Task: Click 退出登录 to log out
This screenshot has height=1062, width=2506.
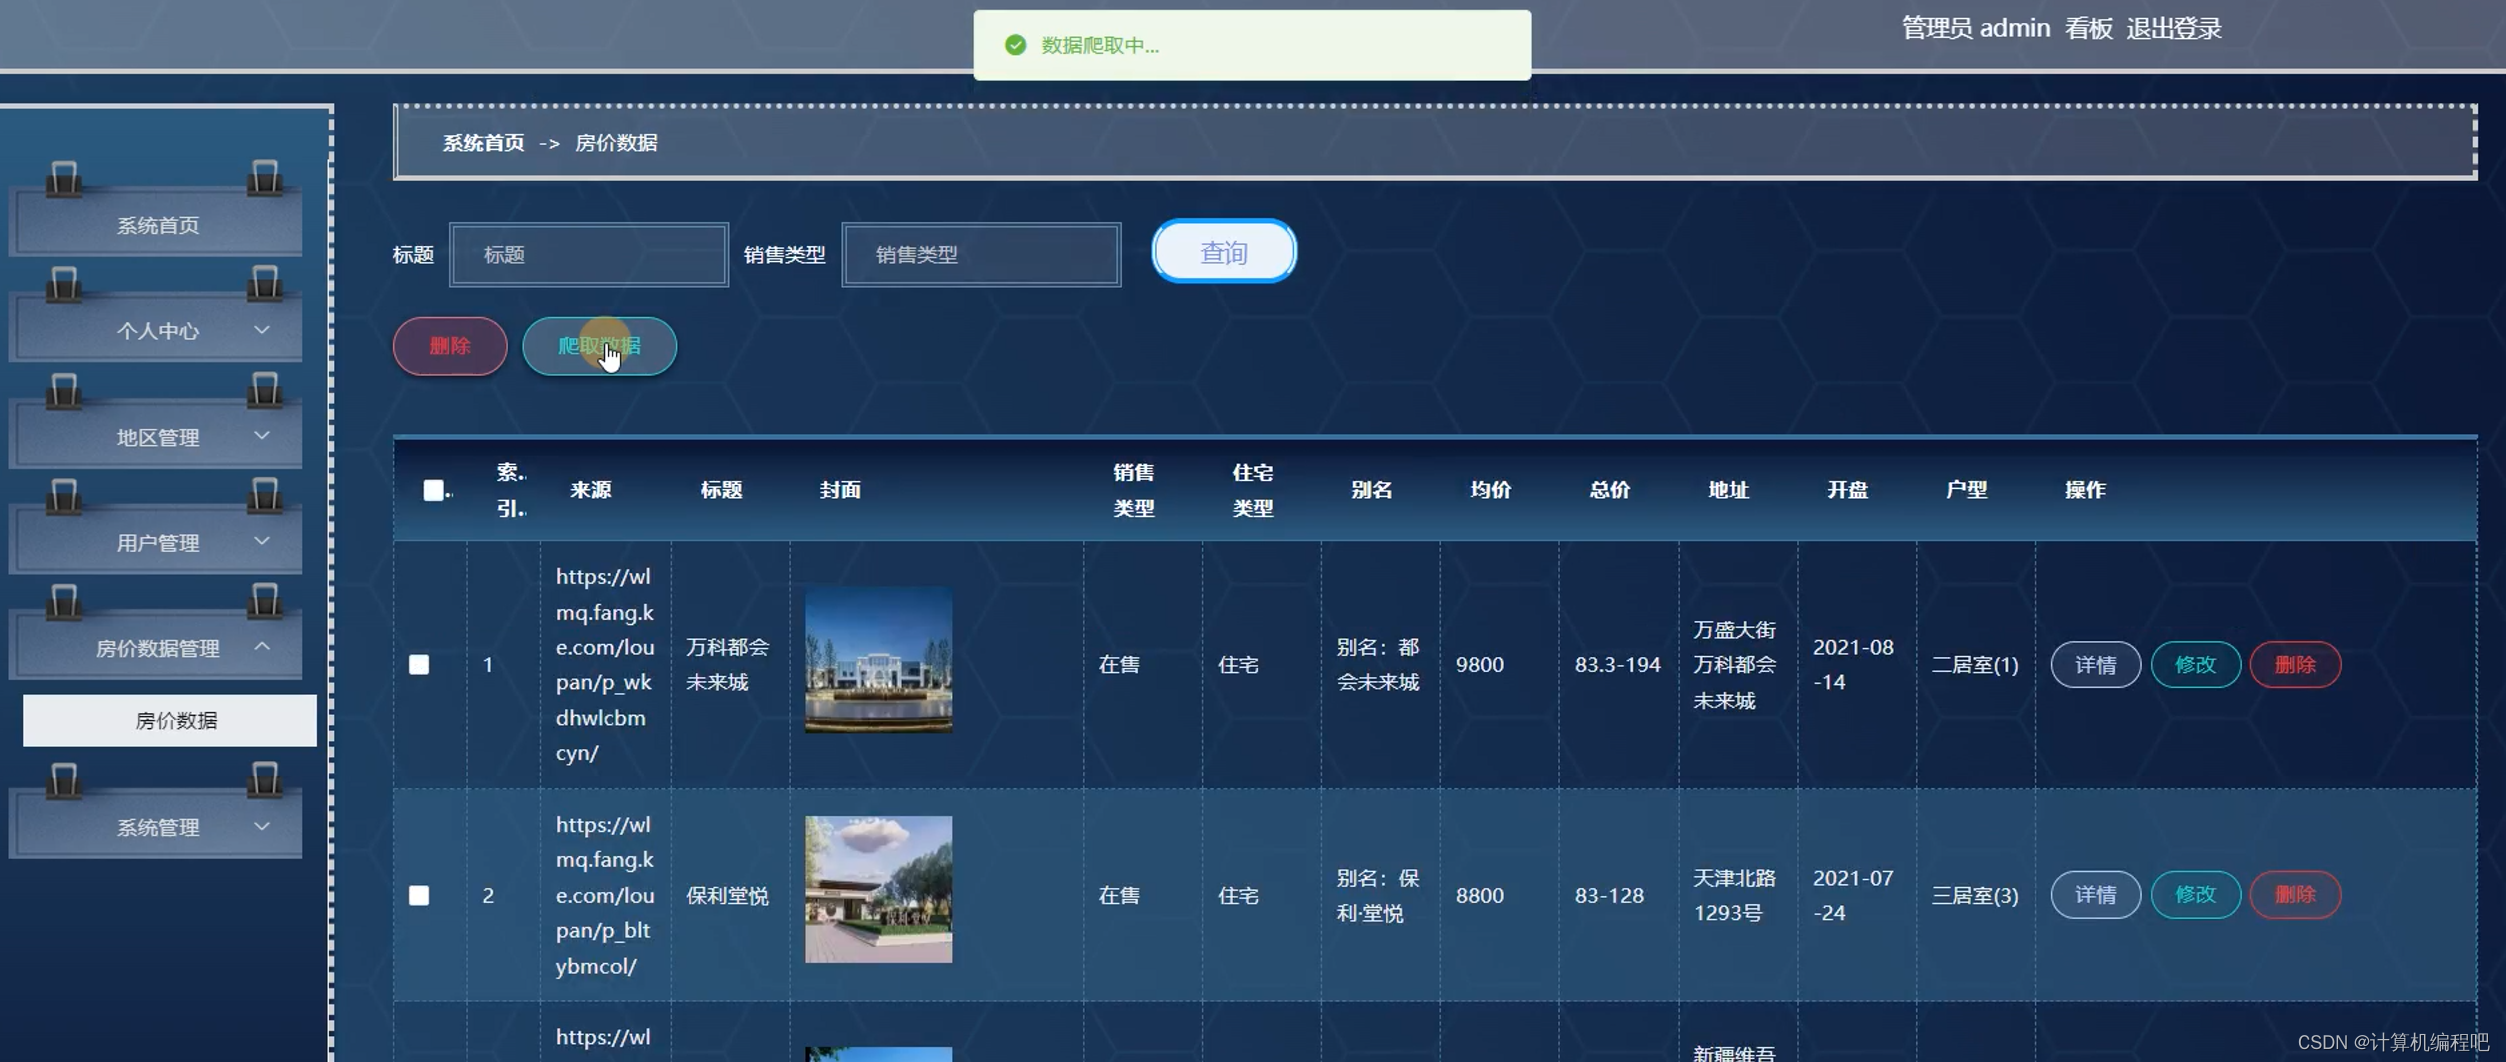Action: [x=2174, y=28]
